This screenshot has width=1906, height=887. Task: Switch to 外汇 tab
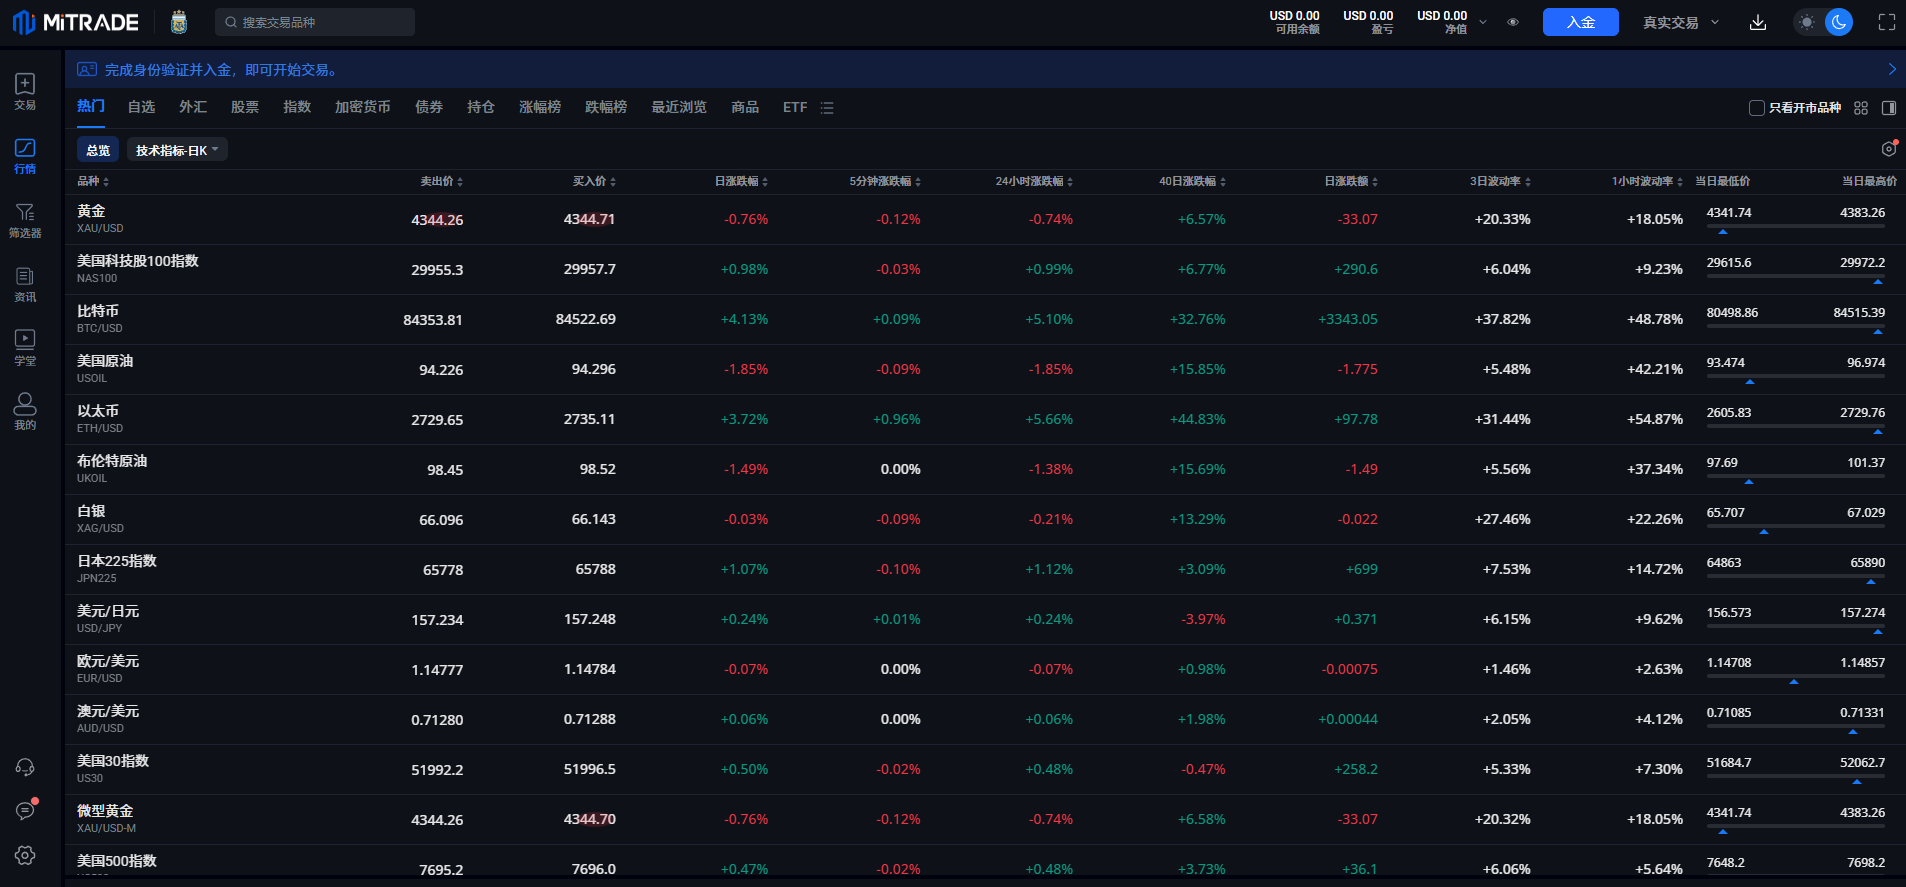coord(193,107)
